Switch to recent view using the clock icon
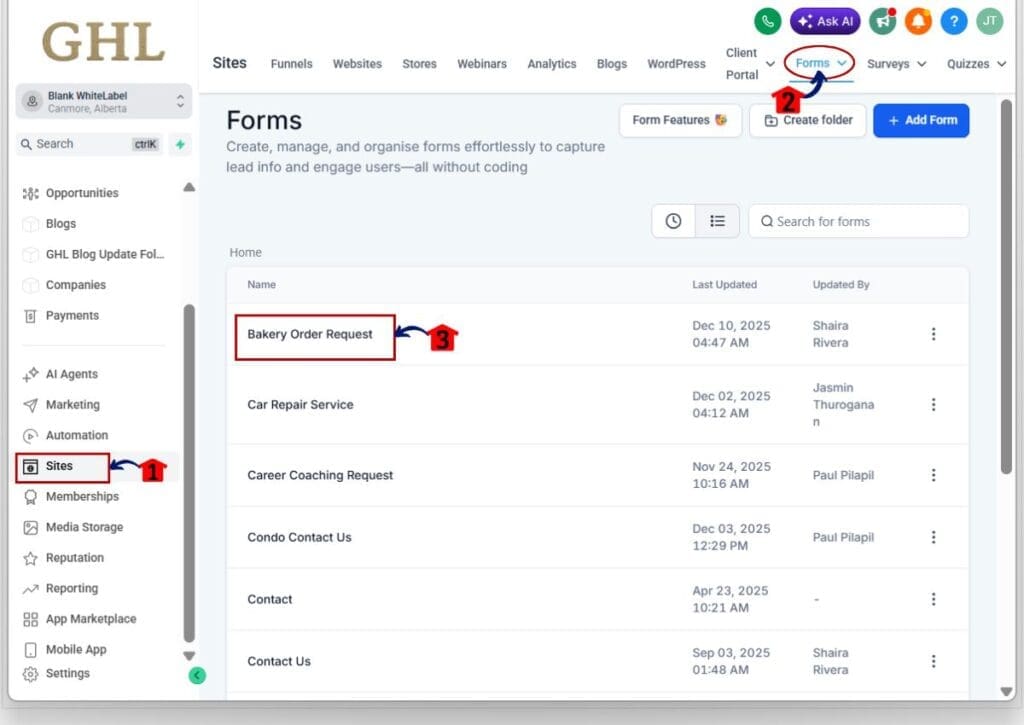Screen dimensions: 1024x725 click(x=672, y=220)
